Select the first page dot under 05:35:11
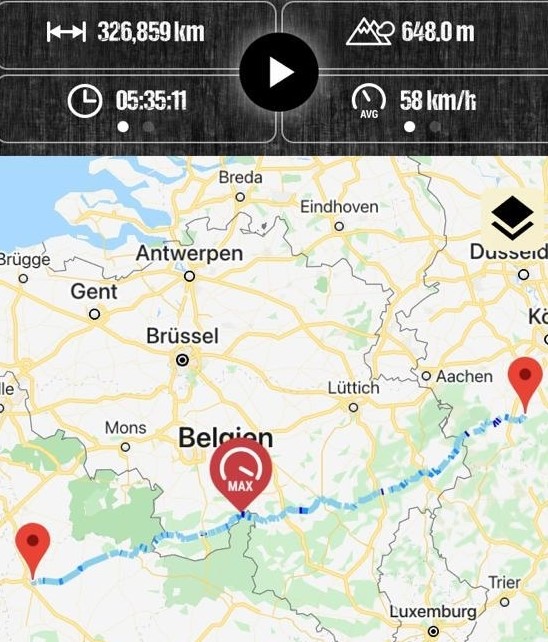Image resolution: width=548 pixels, height=642 pixels. point(123,127)
